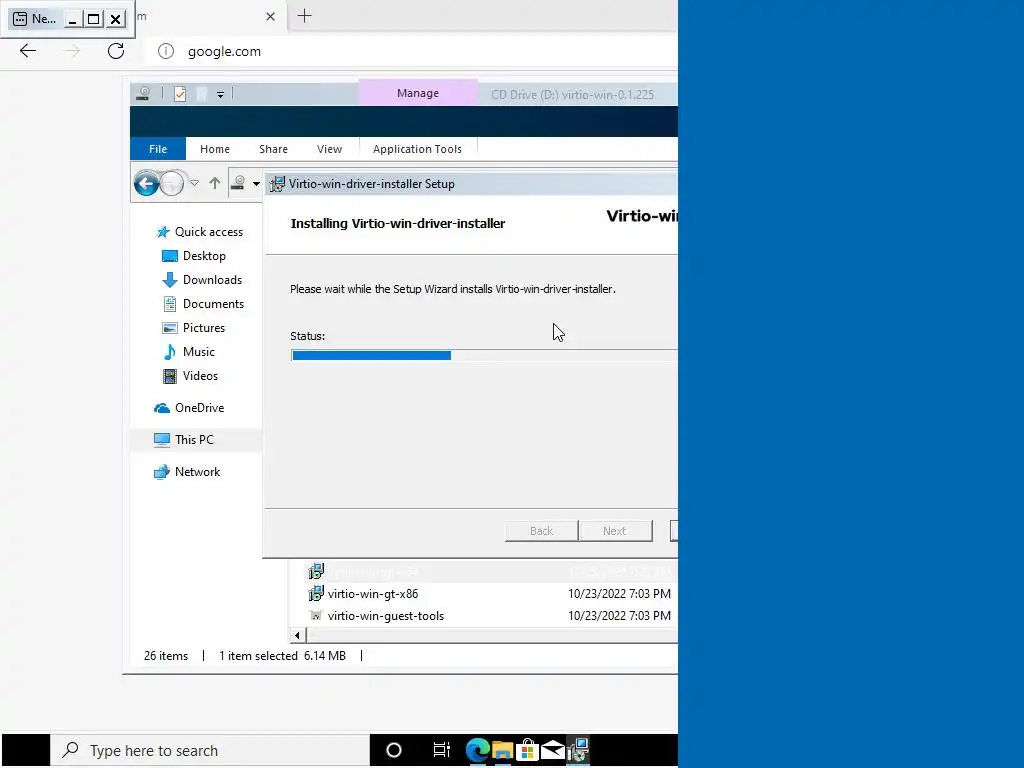
Task: Click the installer icon in the taskbar
Action: [x=578, y=750]
